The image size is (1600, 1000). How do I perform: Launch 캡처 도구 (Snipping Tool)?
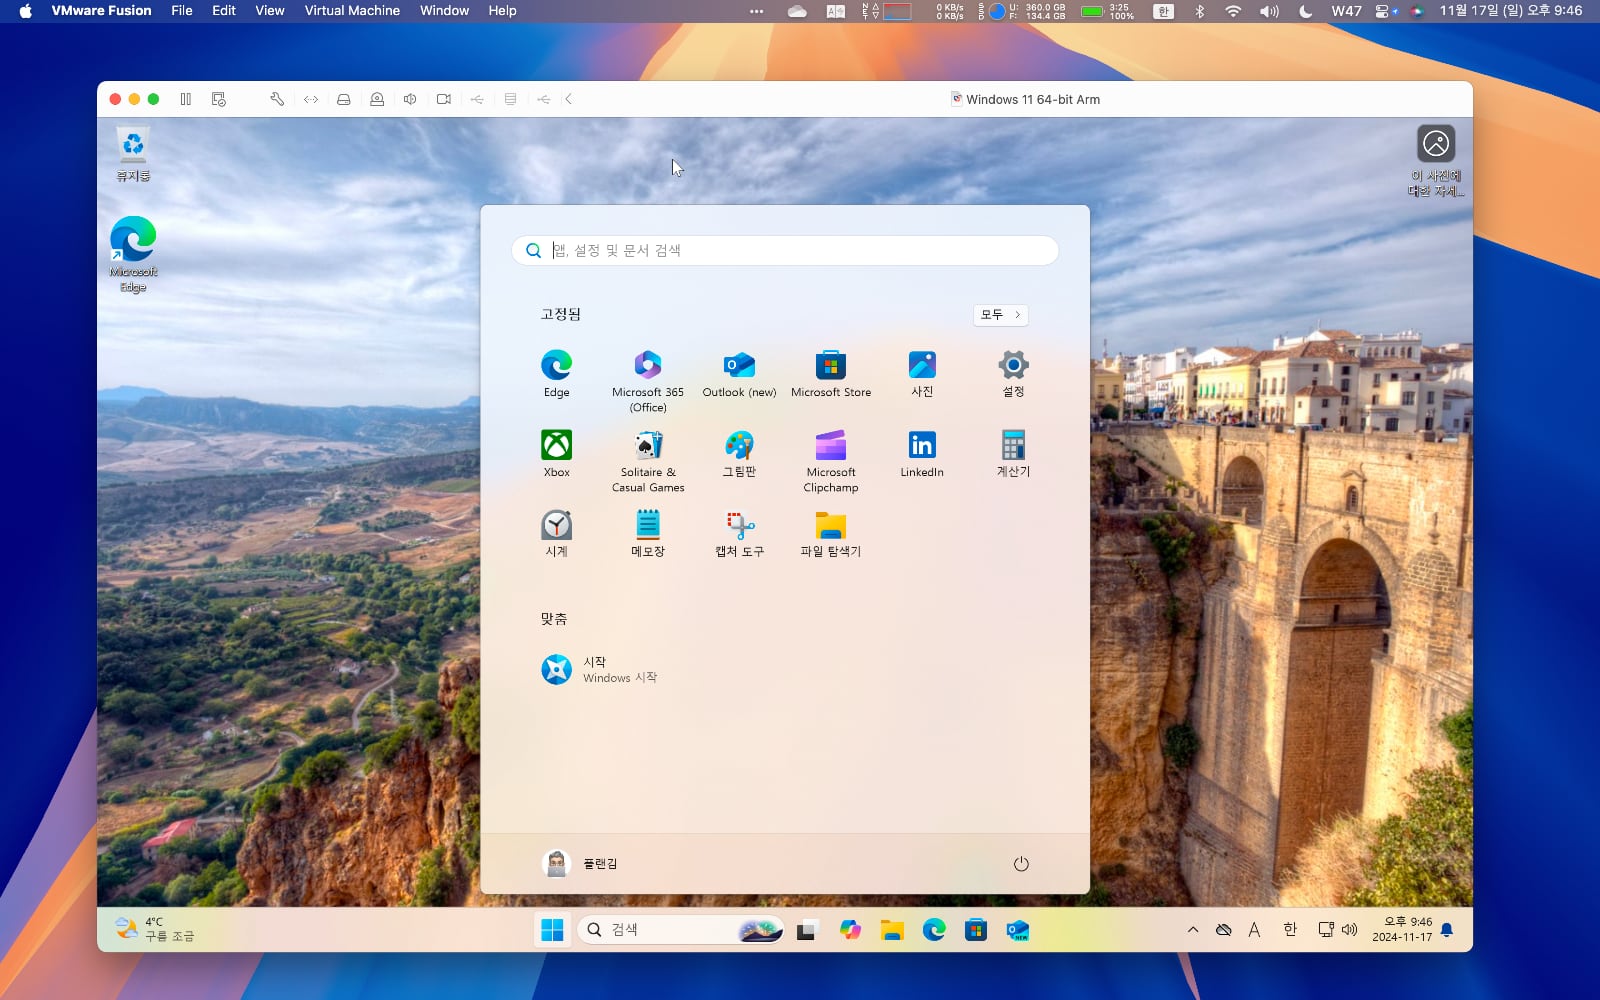click(739, 533)
